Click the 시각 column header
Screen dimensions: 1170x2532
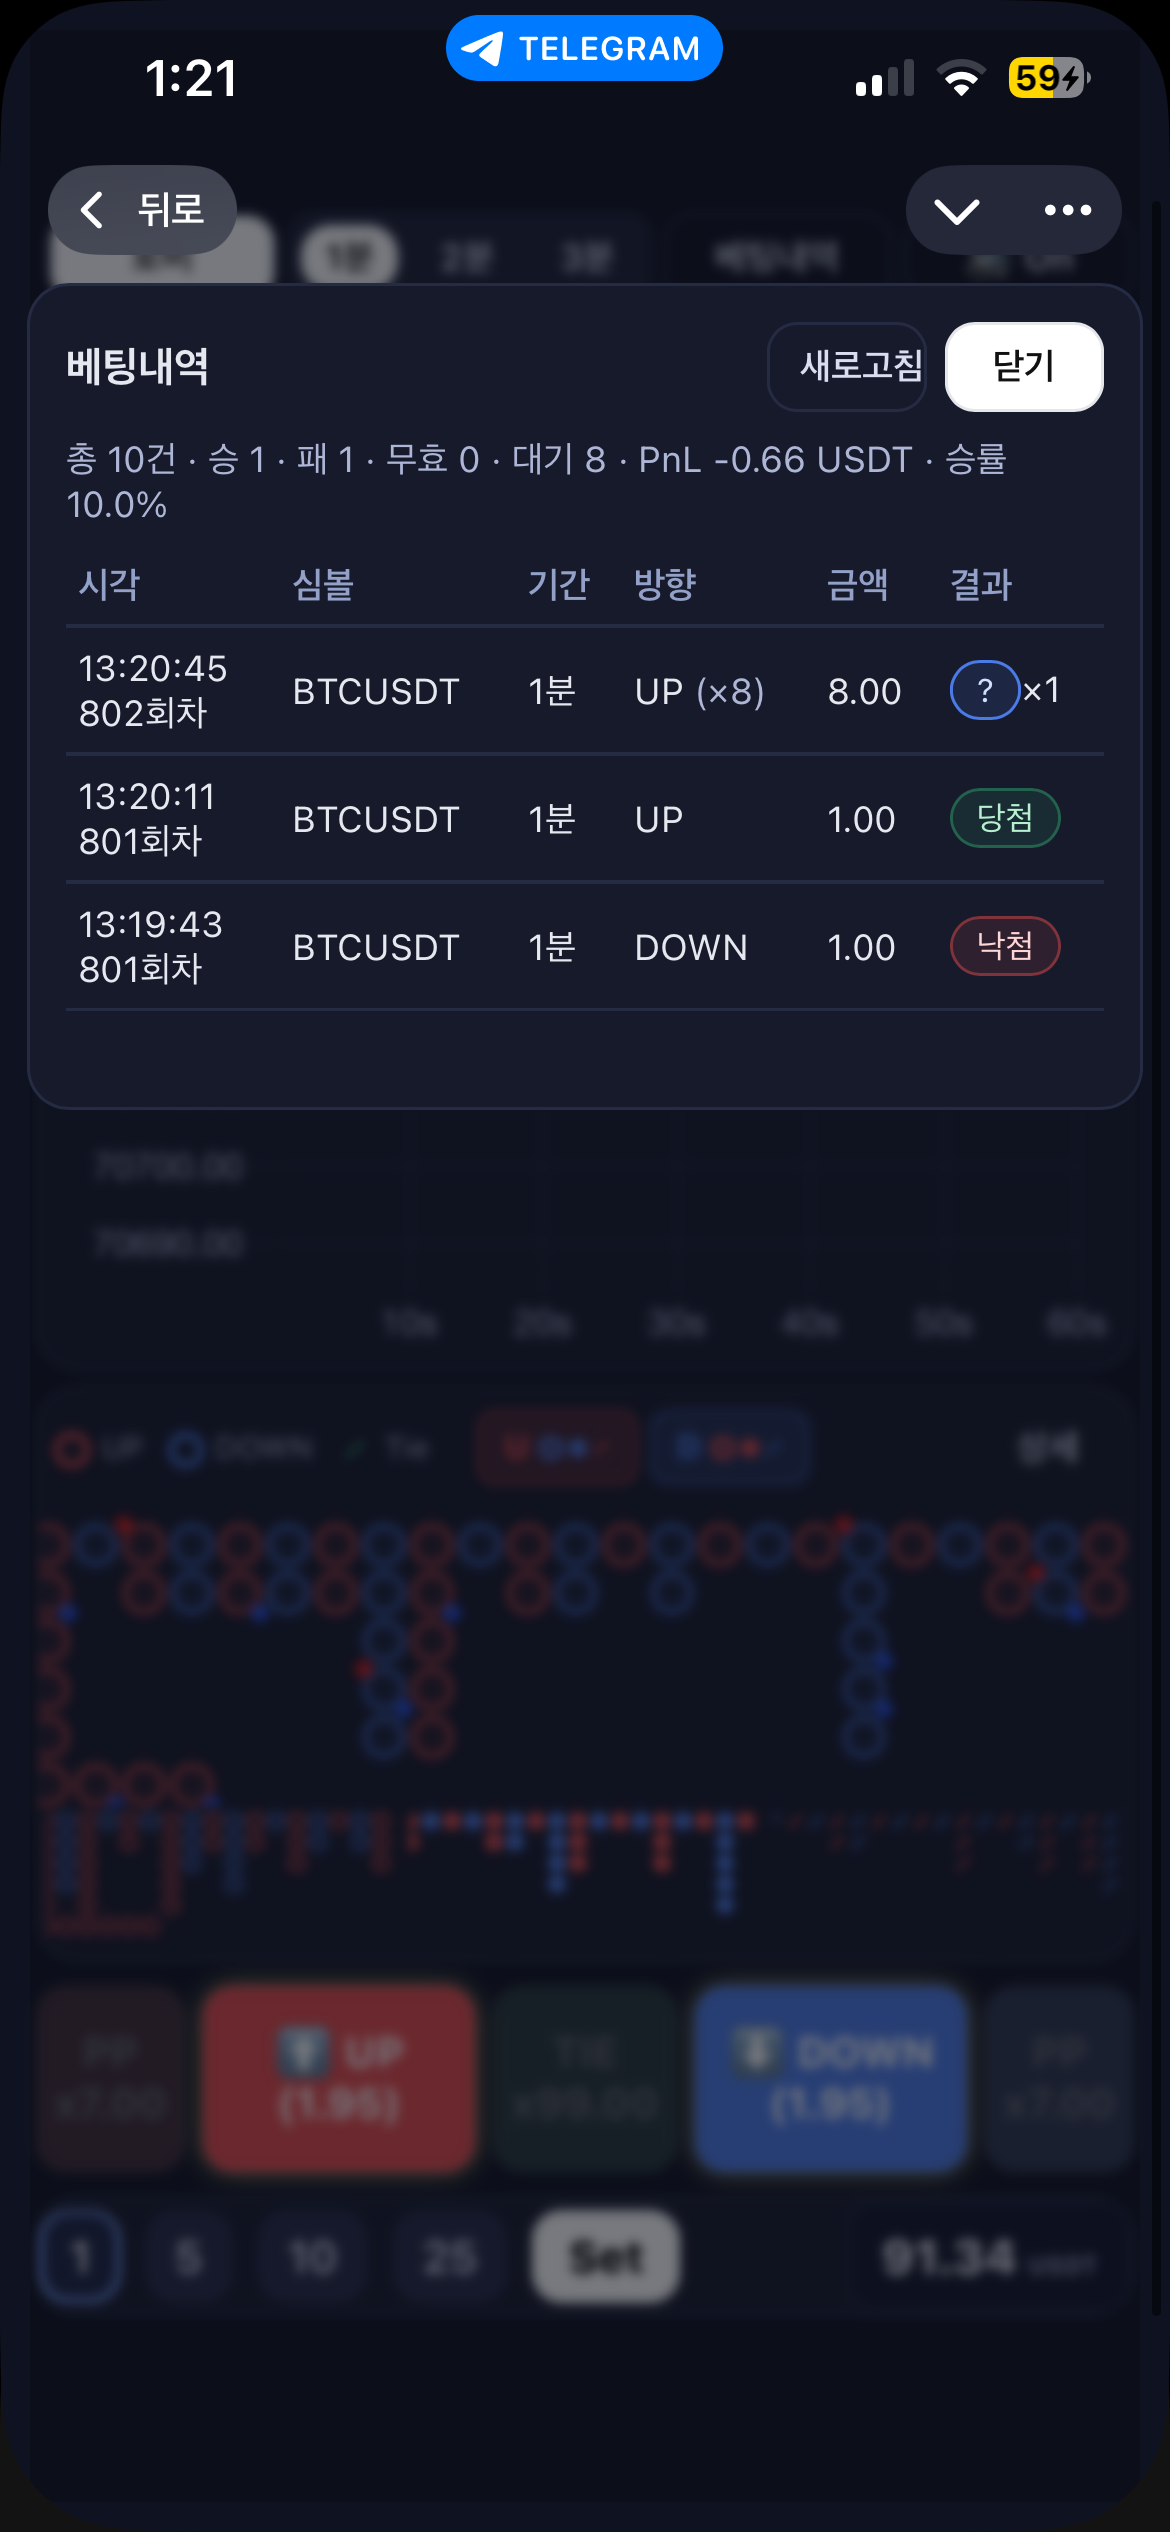(109, 584)
